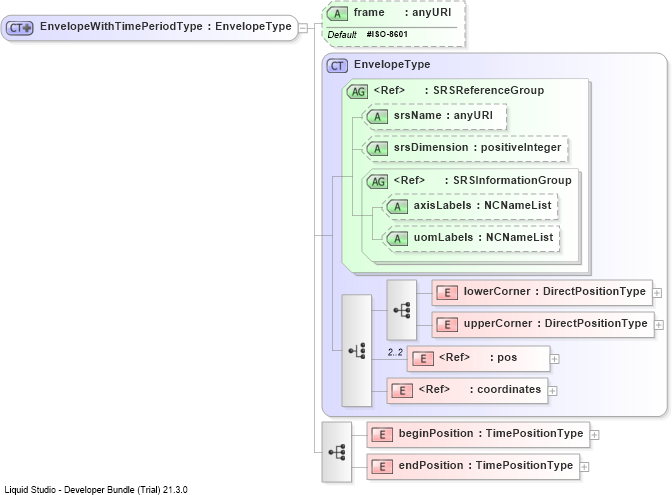
Task: Click the attribute icon for srsName
Action: [x=377, y=116]
